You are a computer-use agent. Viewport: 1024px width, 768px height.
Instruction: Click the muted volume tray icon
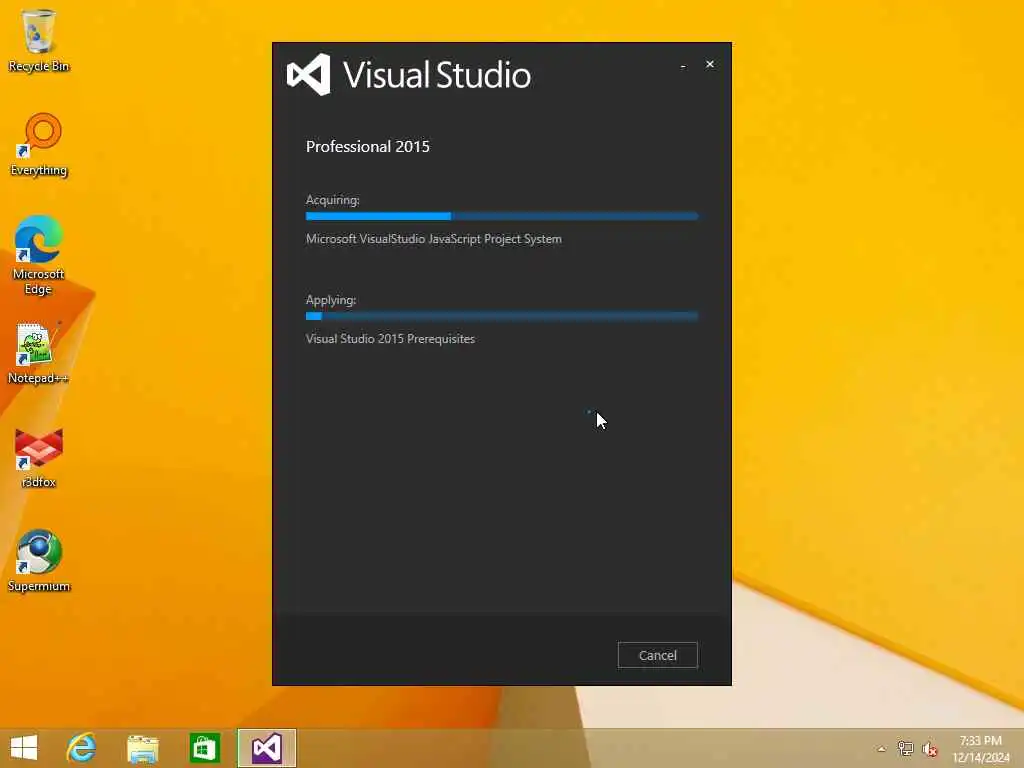[930, 749]
